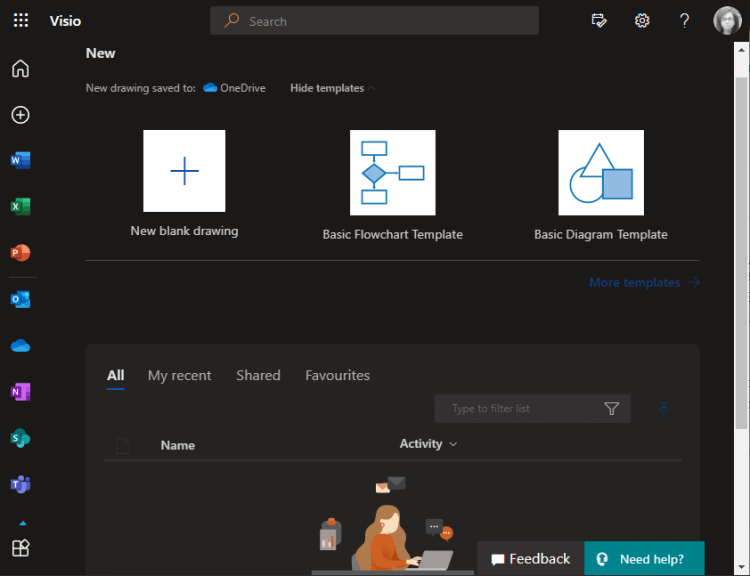Select the All tab
750x576 pixels.
coord(115,376)
